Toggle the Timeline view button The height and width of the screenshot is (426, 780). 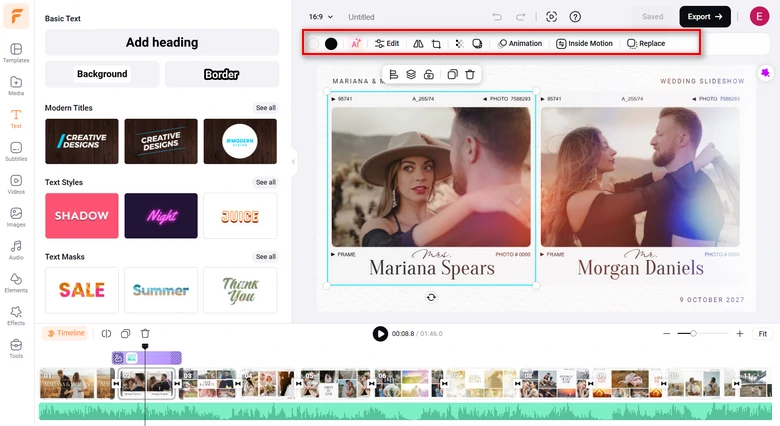[x=66, y=333]
